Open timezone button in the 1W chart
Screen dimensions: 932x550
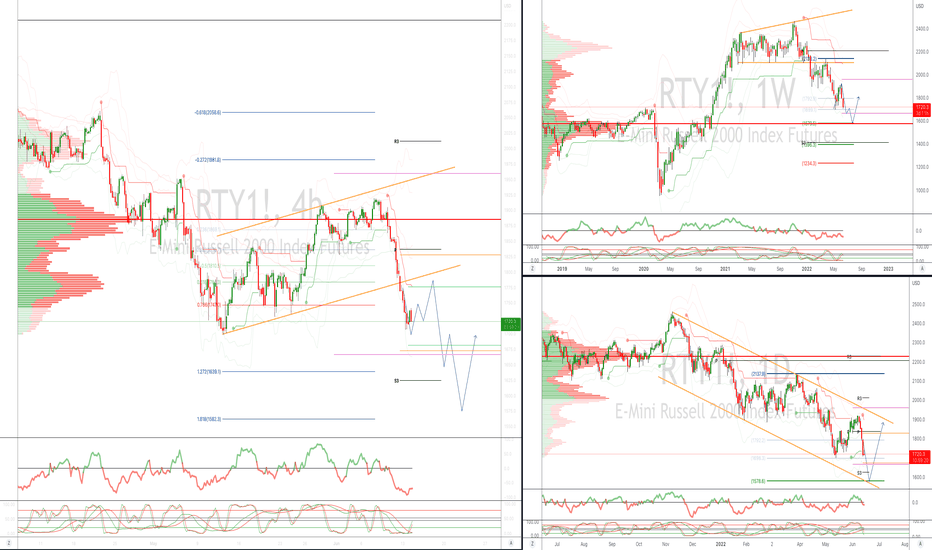(533, 269)
